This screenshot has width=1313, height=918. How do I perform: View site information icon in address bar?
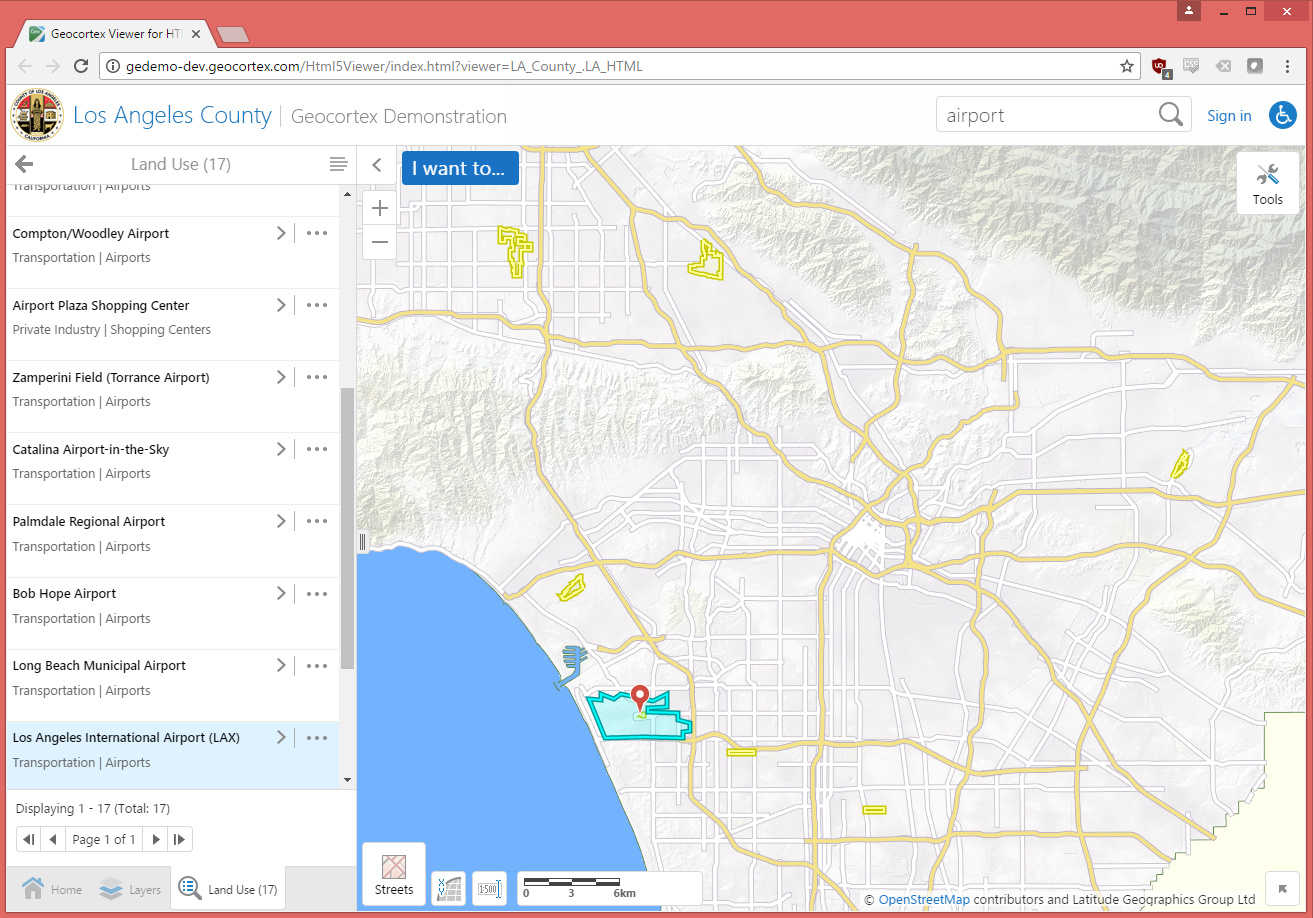(x=113, y=67)
